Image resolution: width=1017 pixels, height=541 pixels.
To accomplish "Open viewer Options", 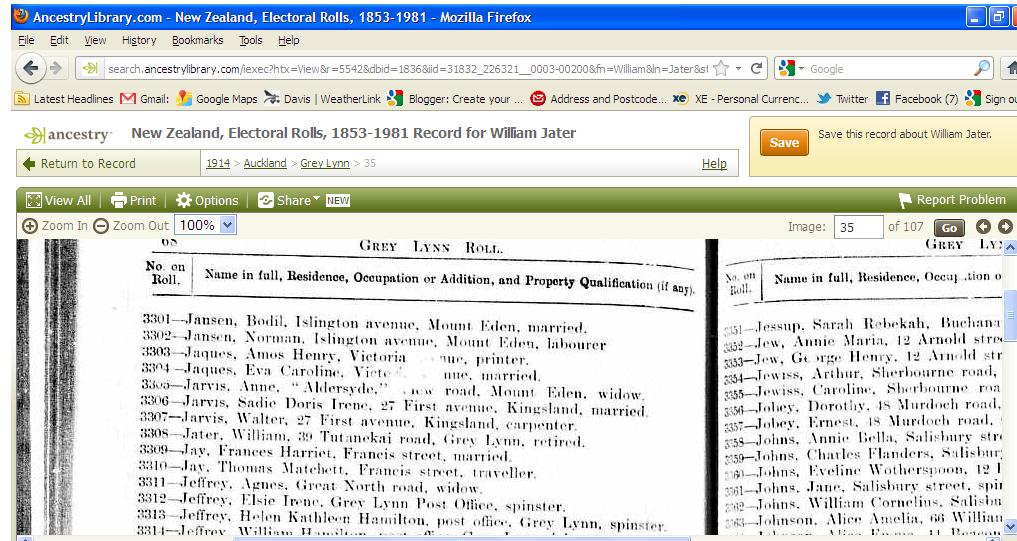I will (x=207, y=200).
